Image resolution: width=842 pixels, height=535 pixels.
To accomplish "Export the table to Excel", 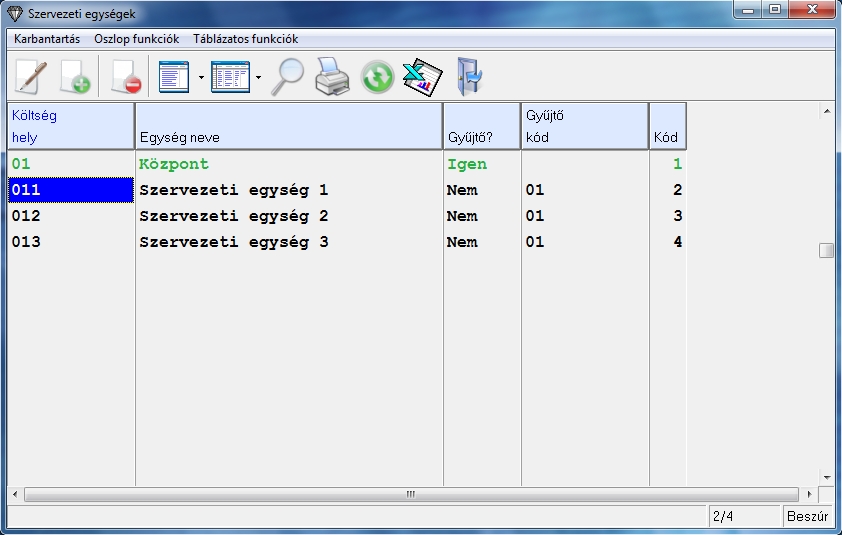I will (x=422, y=77).
